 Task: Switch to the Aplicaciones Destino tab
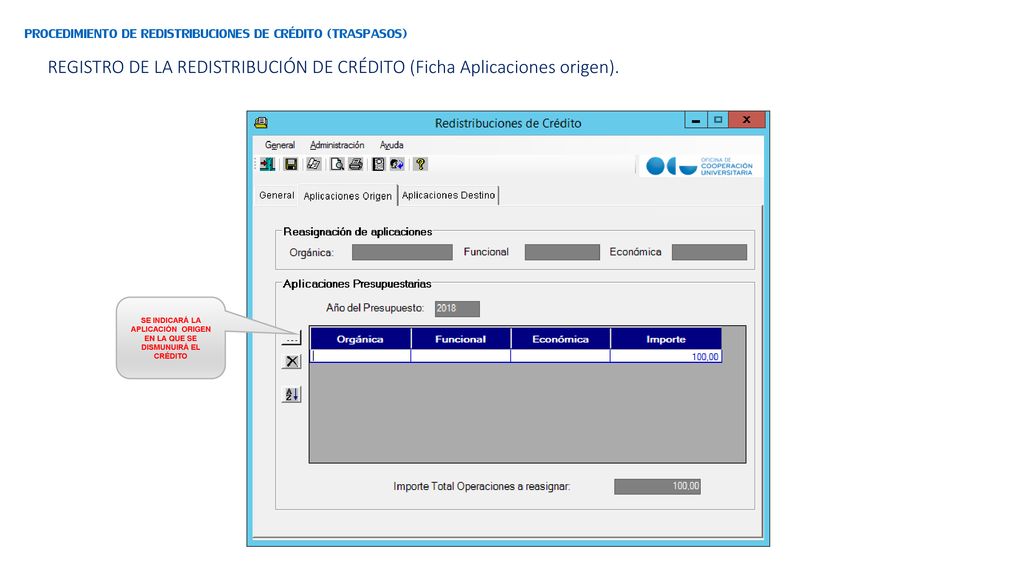449,195
